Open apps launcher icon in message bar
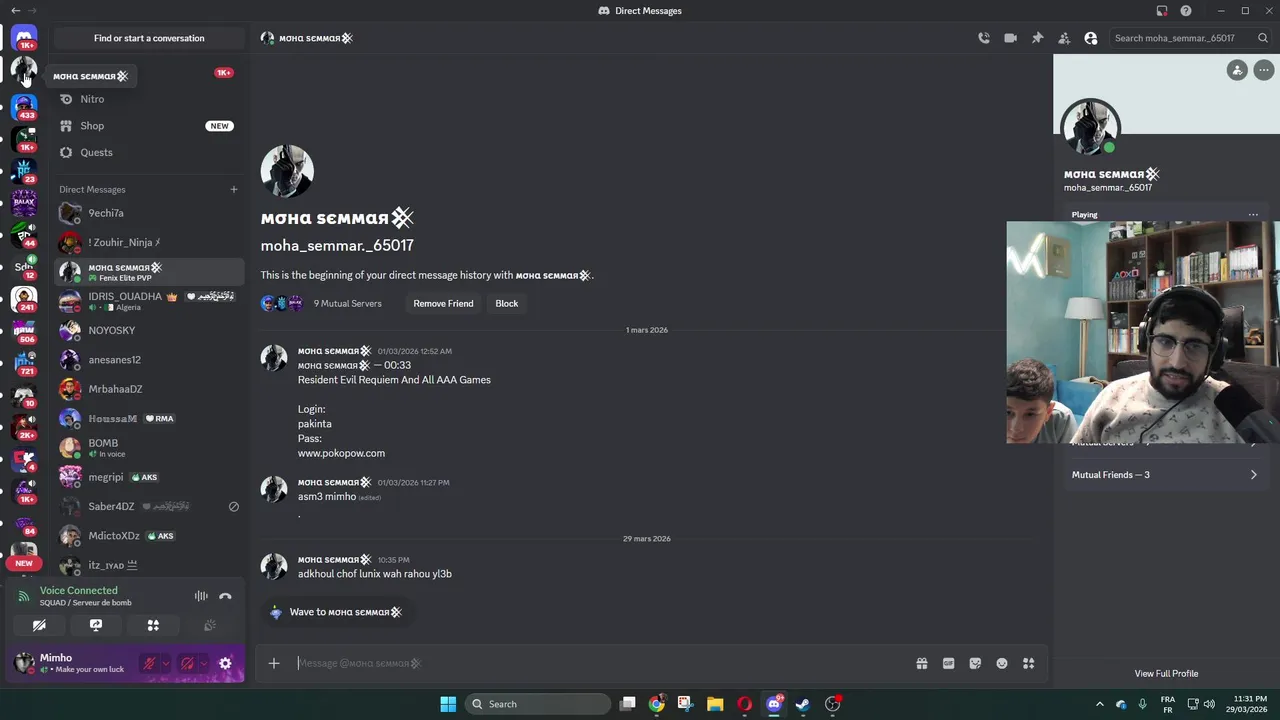This screenshot has width=1280, height=720. tap(1028, 663)
